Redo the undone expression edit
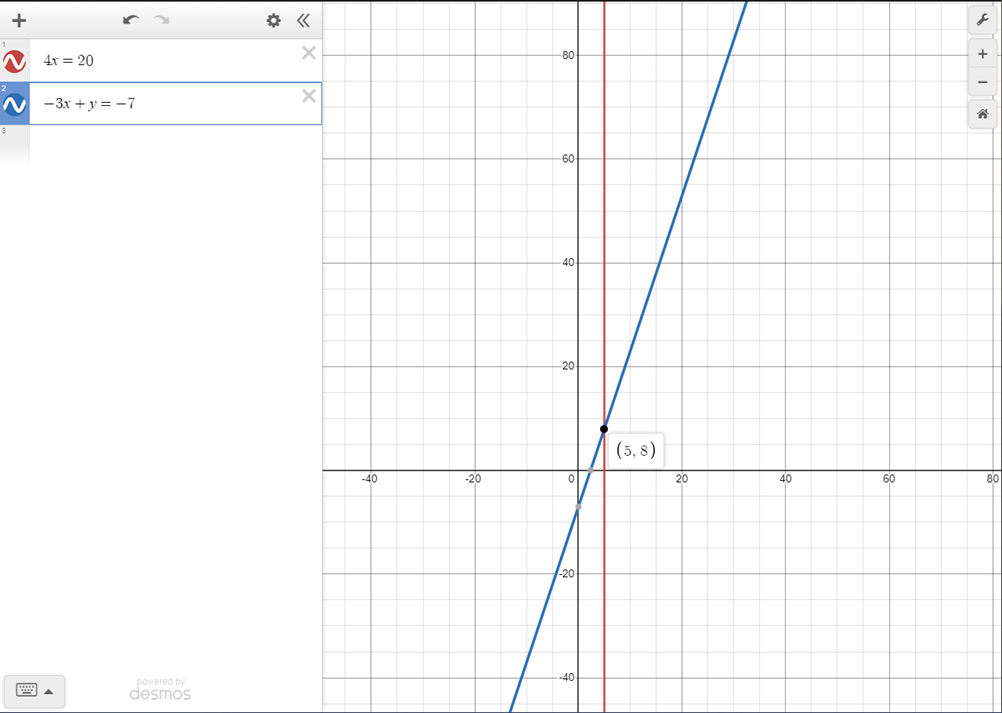Image resolution: width=1002 pixels, height=713 pixels. (161, 20)
